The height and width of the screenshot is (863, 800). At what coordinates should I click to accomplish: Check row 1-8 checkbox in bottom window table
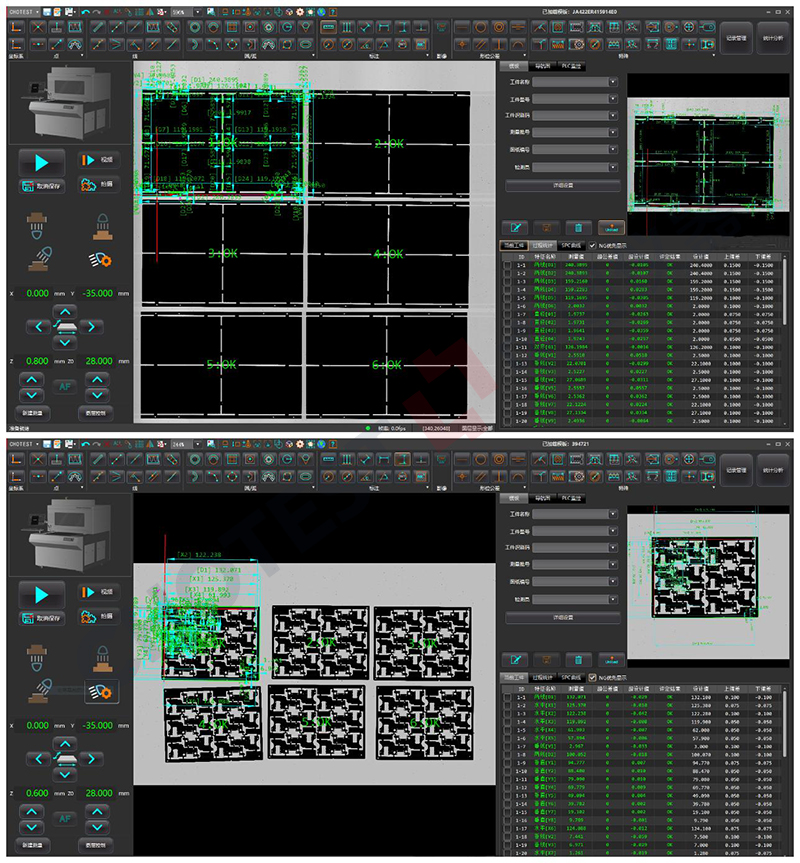507,755
